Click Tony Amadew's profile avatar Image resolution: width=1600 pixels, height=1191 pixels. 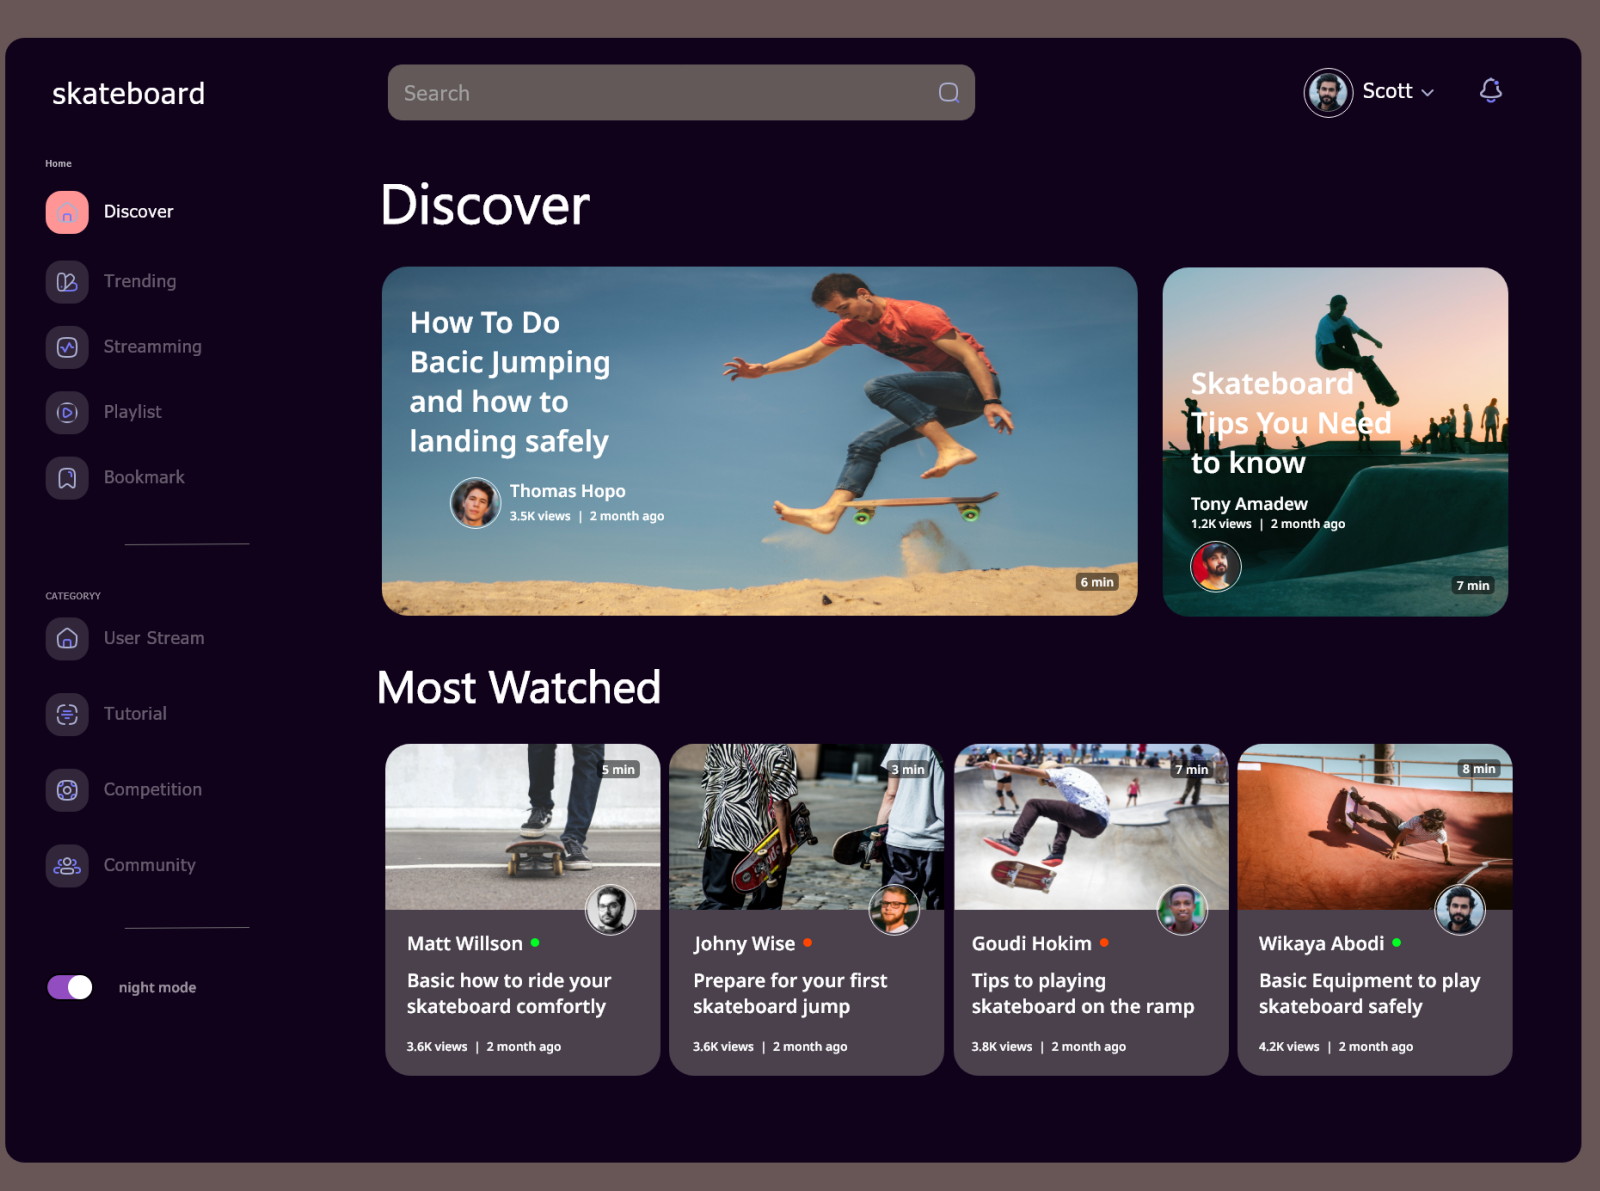(x=1216, y=567)
